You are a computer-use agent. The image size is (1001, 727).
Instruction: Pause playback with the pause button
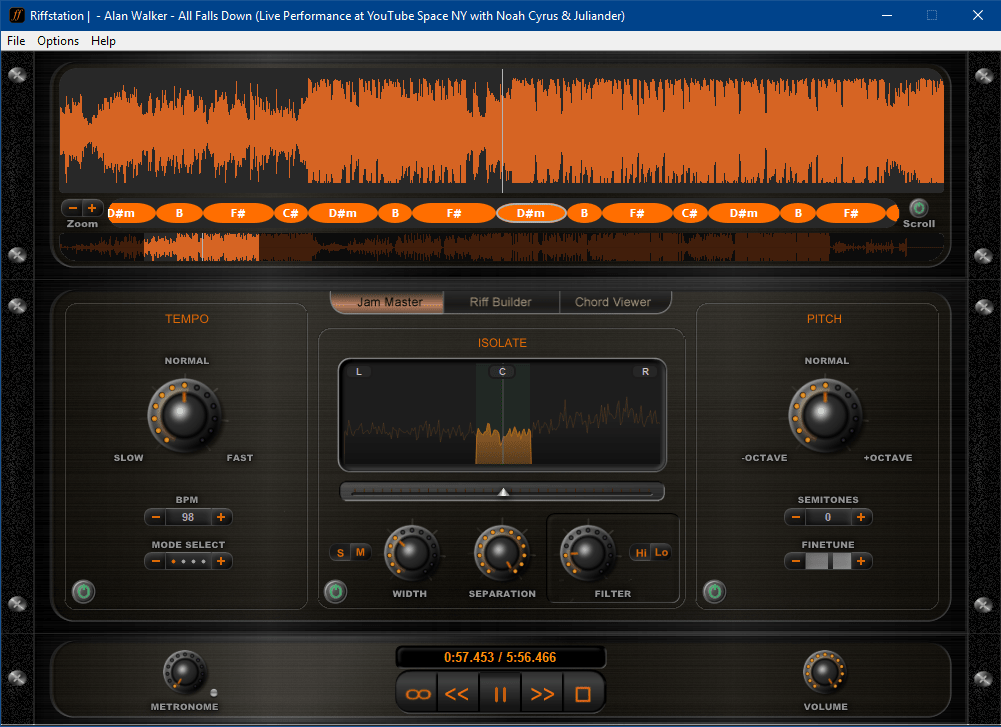point(500,694)
